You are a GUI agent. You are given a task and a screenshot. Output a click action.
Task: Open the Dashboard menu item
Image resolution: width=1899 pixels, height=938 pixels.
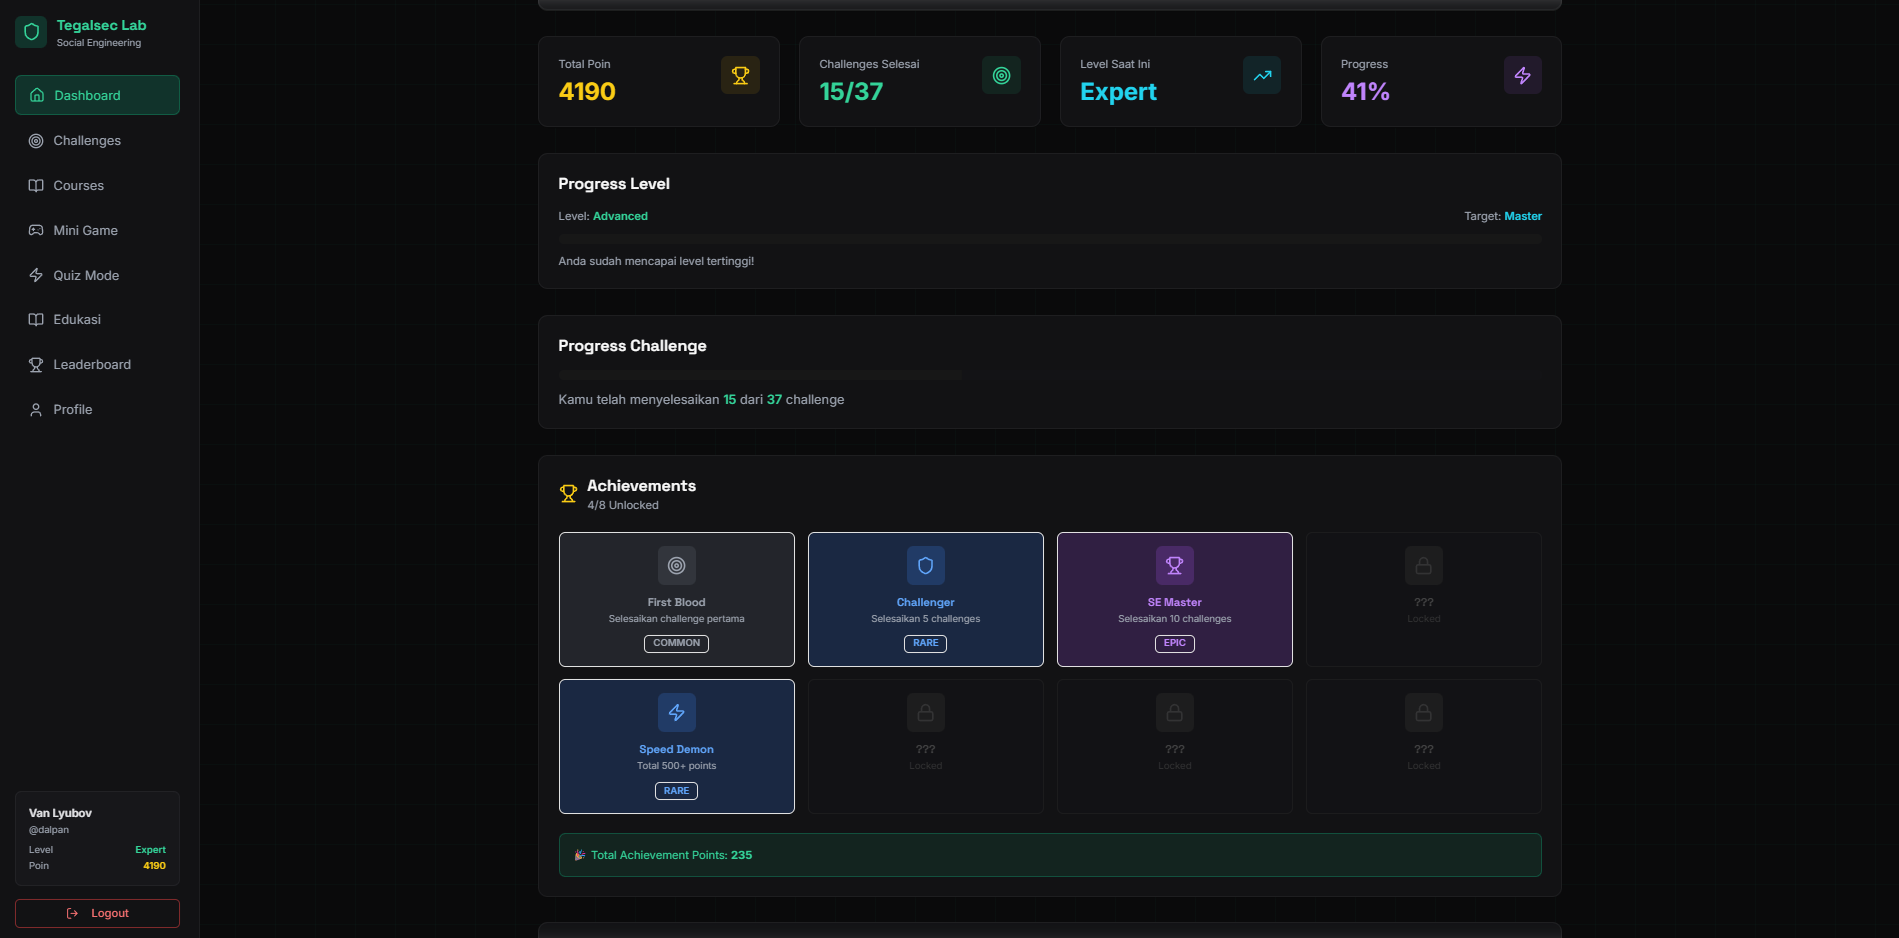(97, 95)
